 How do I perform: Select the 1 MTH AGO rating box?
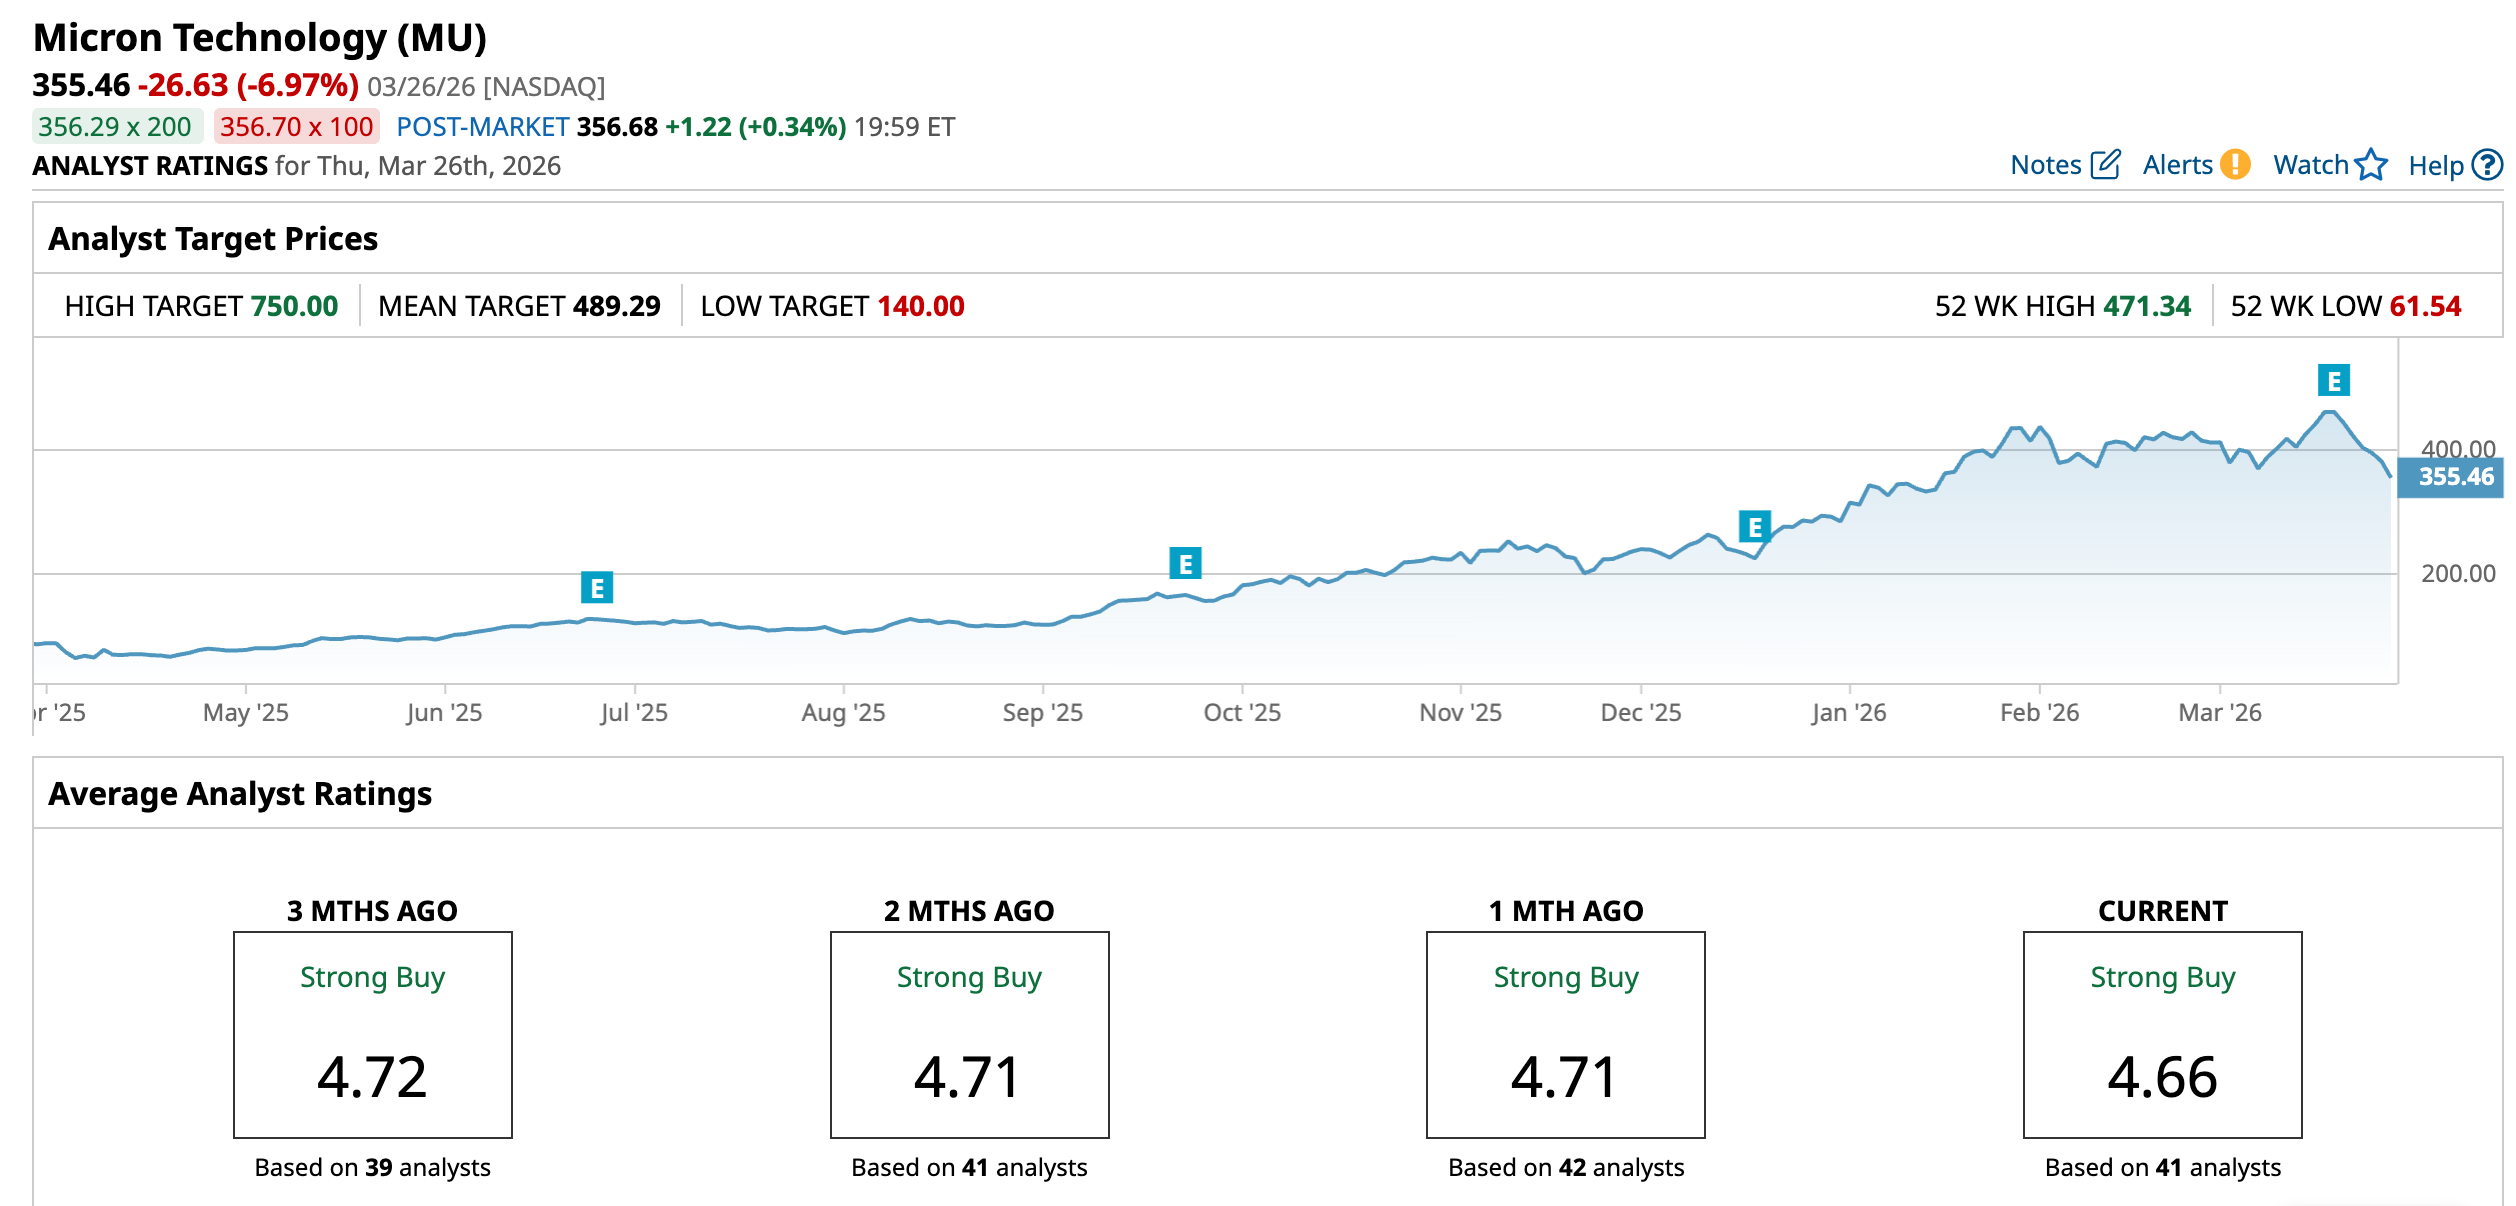pos(1565,1034)
